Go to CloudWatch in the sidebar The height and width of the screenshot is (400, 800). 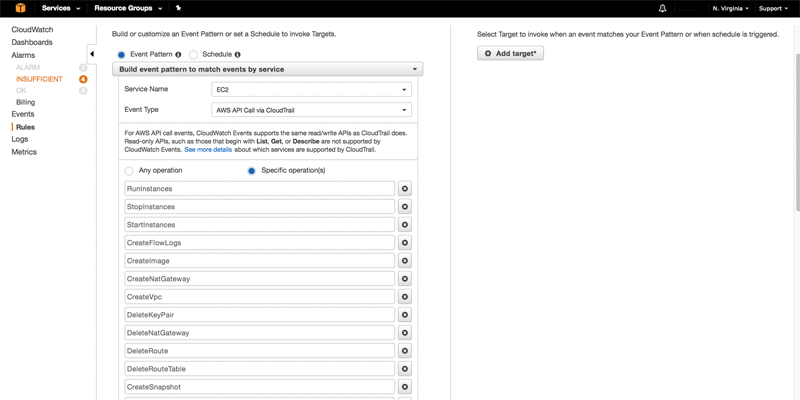pos(32,30)
